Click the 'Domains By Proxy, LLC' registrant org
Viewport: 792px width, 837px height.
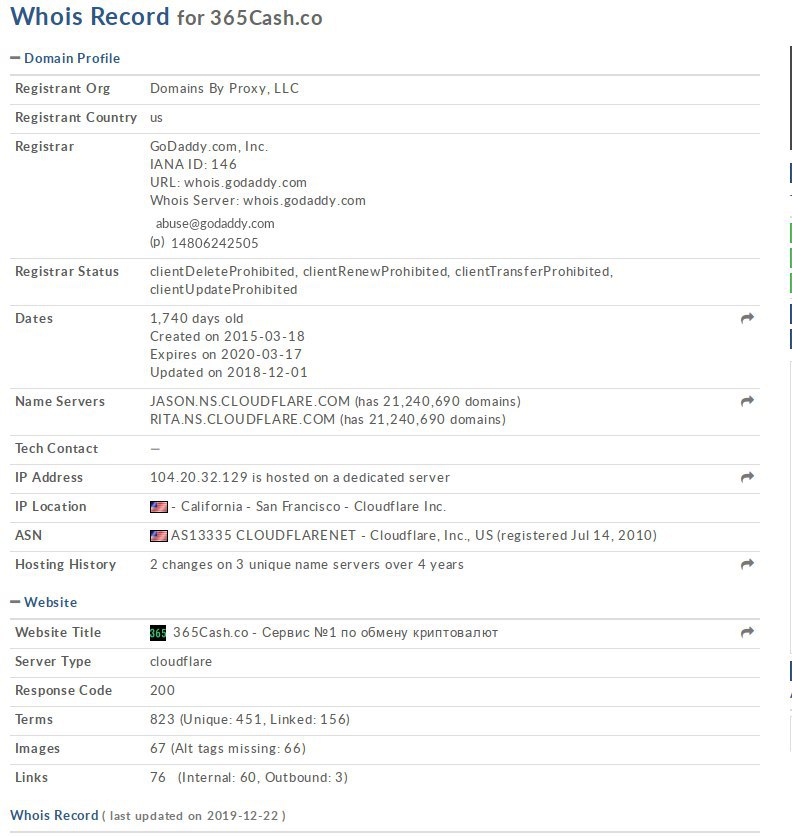(x=224, y=88)
